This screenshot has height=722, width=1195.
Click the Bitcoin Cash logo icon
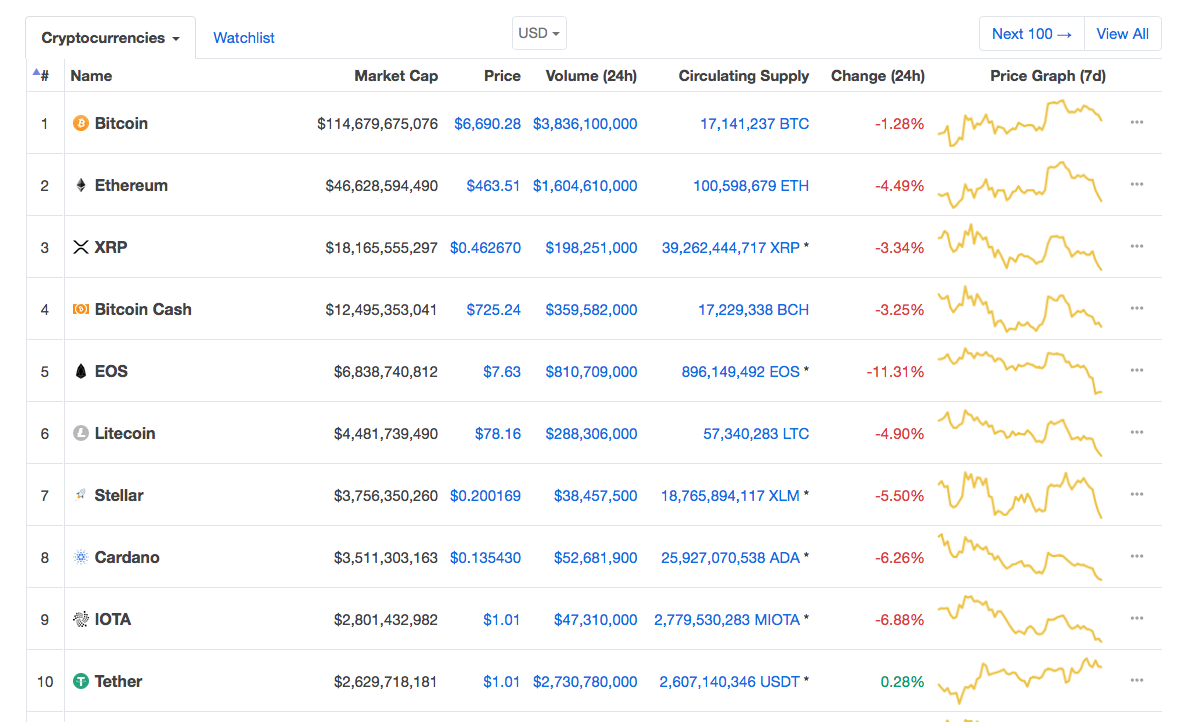point(81,309)
